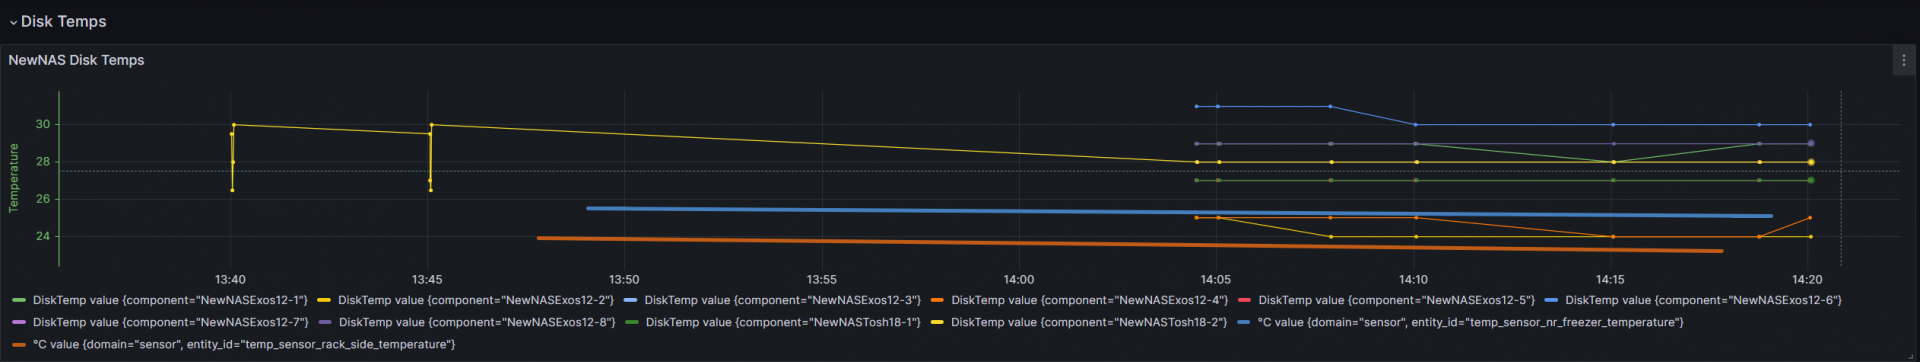The width and height of the screenshot is (1920, 362).
Task: Toggle the NewNASExos12-3 legend series
Action: [x=783, y=300]
